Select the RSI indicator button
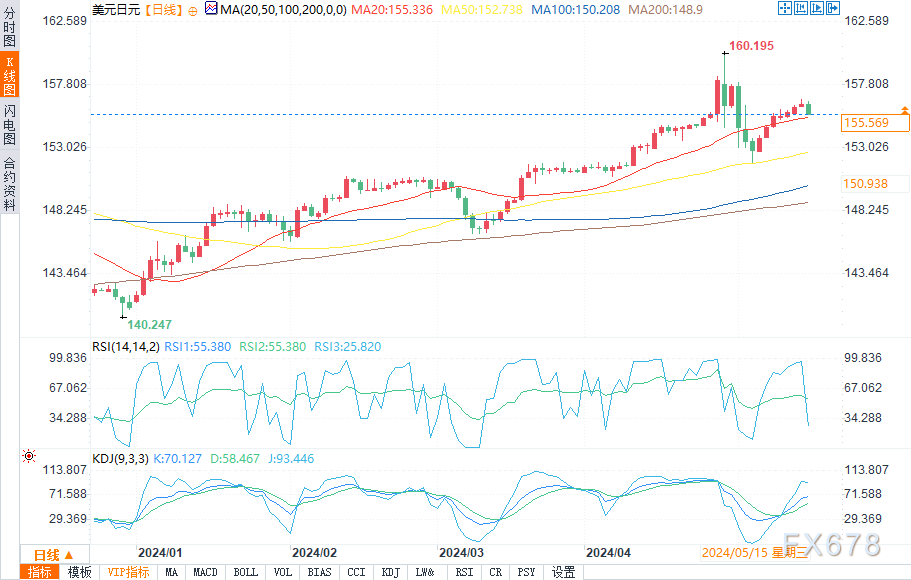This screenshot has height=580, width=911. pyautogui.click(x=464, y=572)
